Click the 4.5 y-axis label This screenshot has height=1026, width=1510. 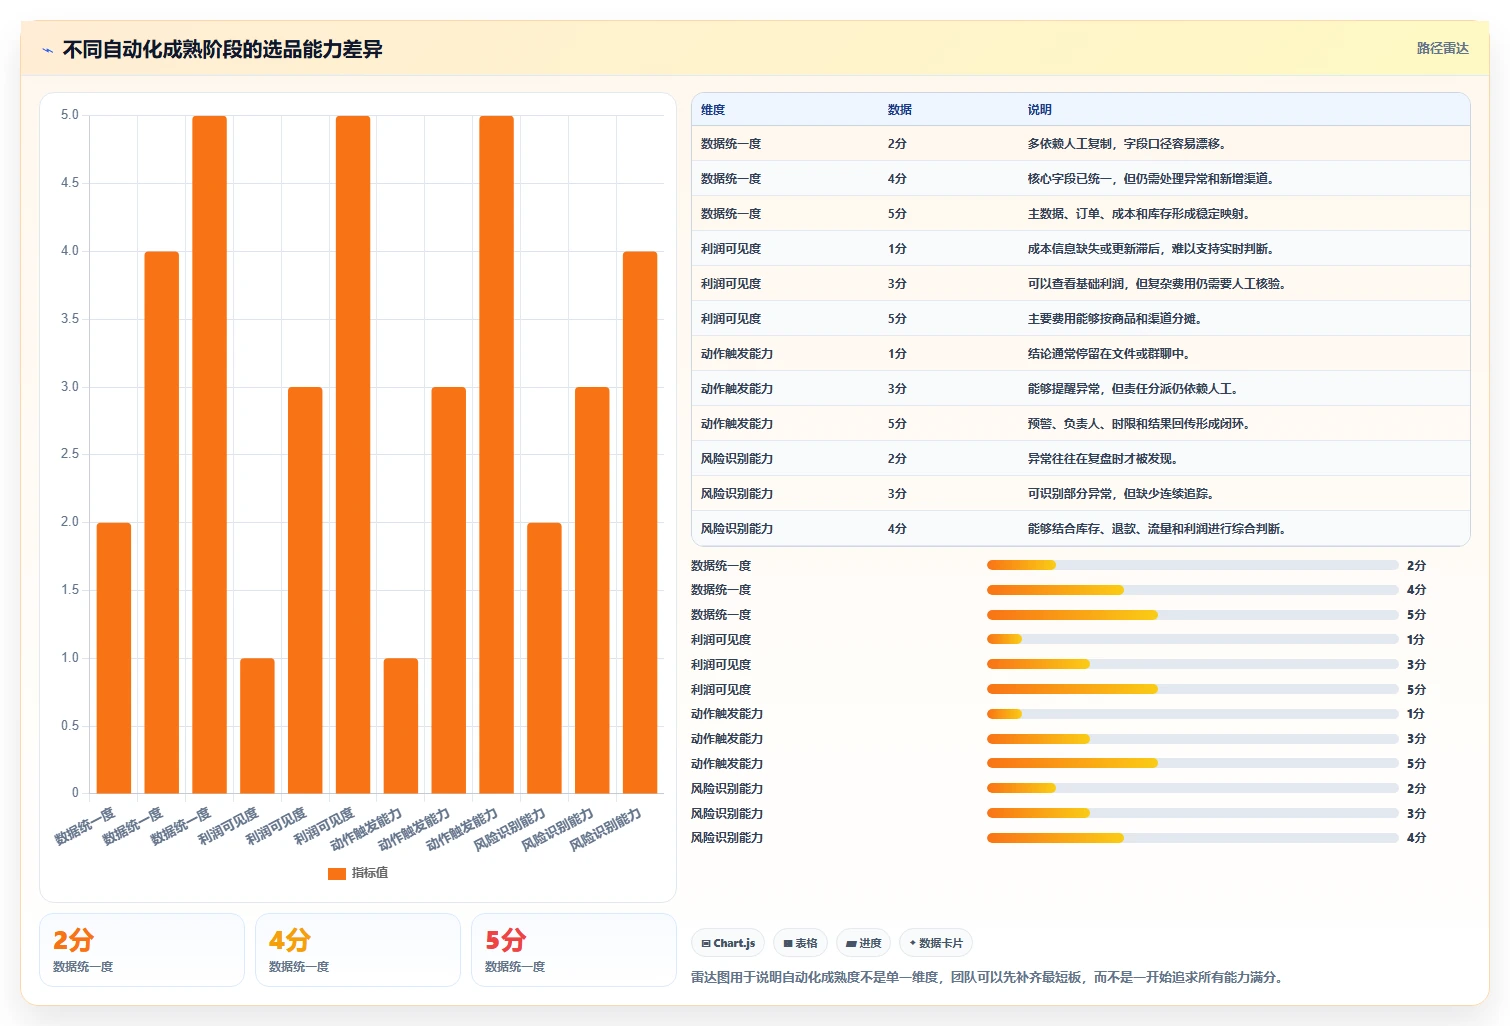coord(70,183)
